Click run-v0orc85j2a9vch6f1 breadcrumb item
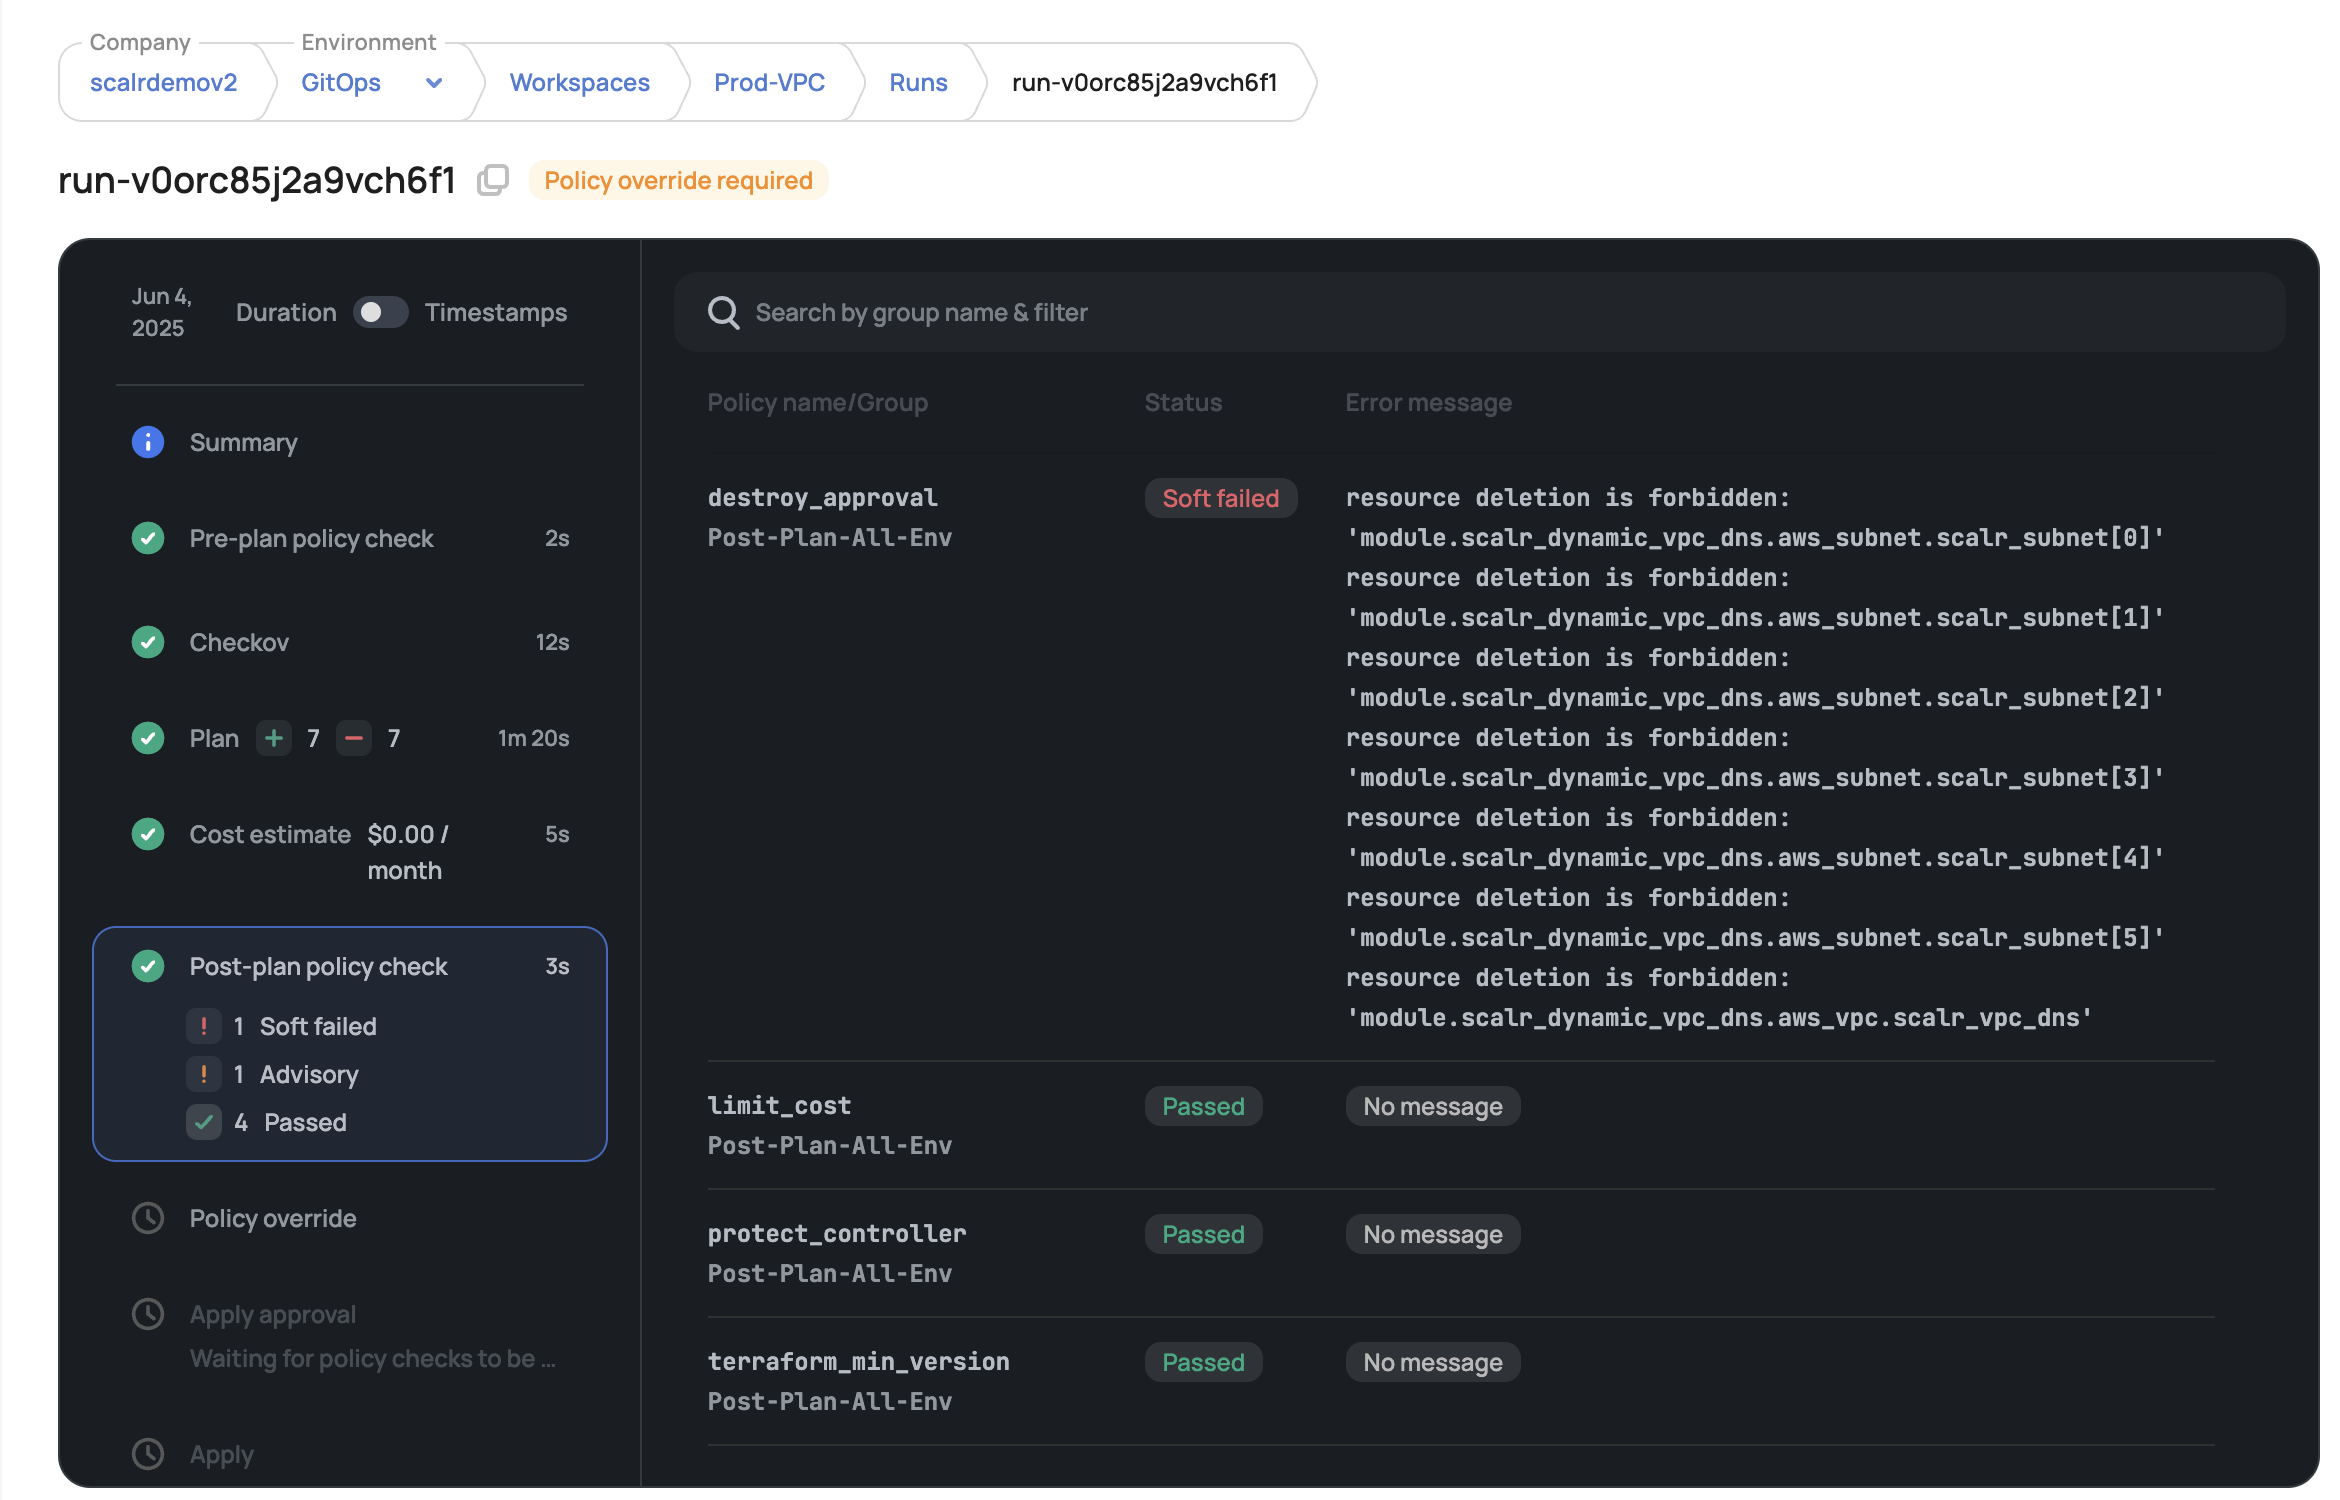This screenshot has height=1500, width=2340. (x=1144, y=82)
